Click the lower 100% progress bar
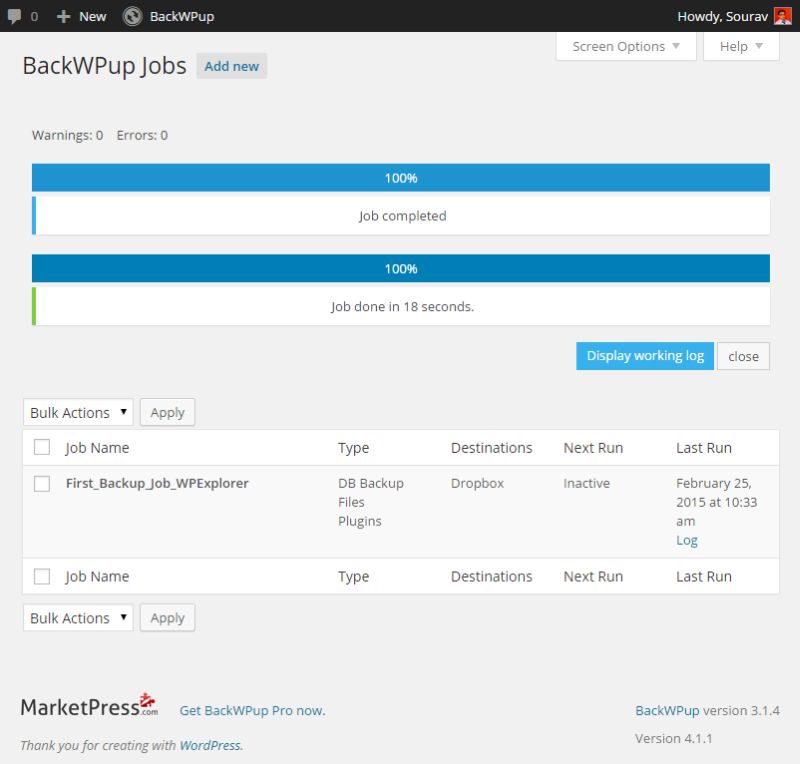Screen dimensions: 800x764 [x=401, y=268]
